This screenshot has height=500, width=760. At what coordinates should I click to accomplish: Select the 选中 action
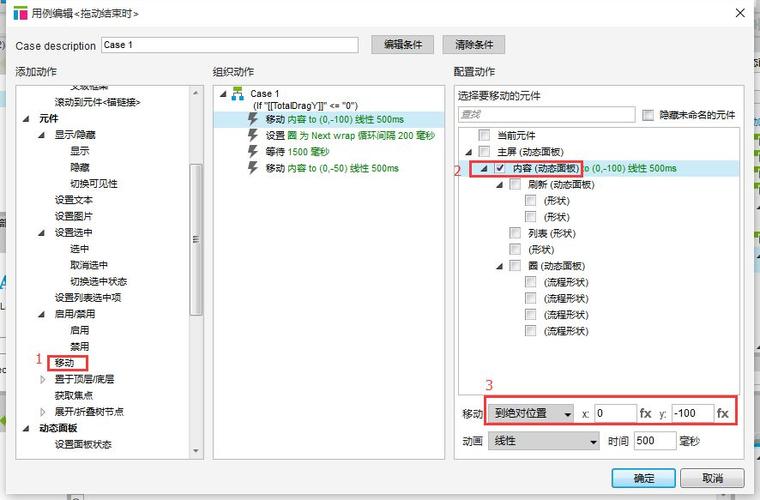tap(79, 249)
